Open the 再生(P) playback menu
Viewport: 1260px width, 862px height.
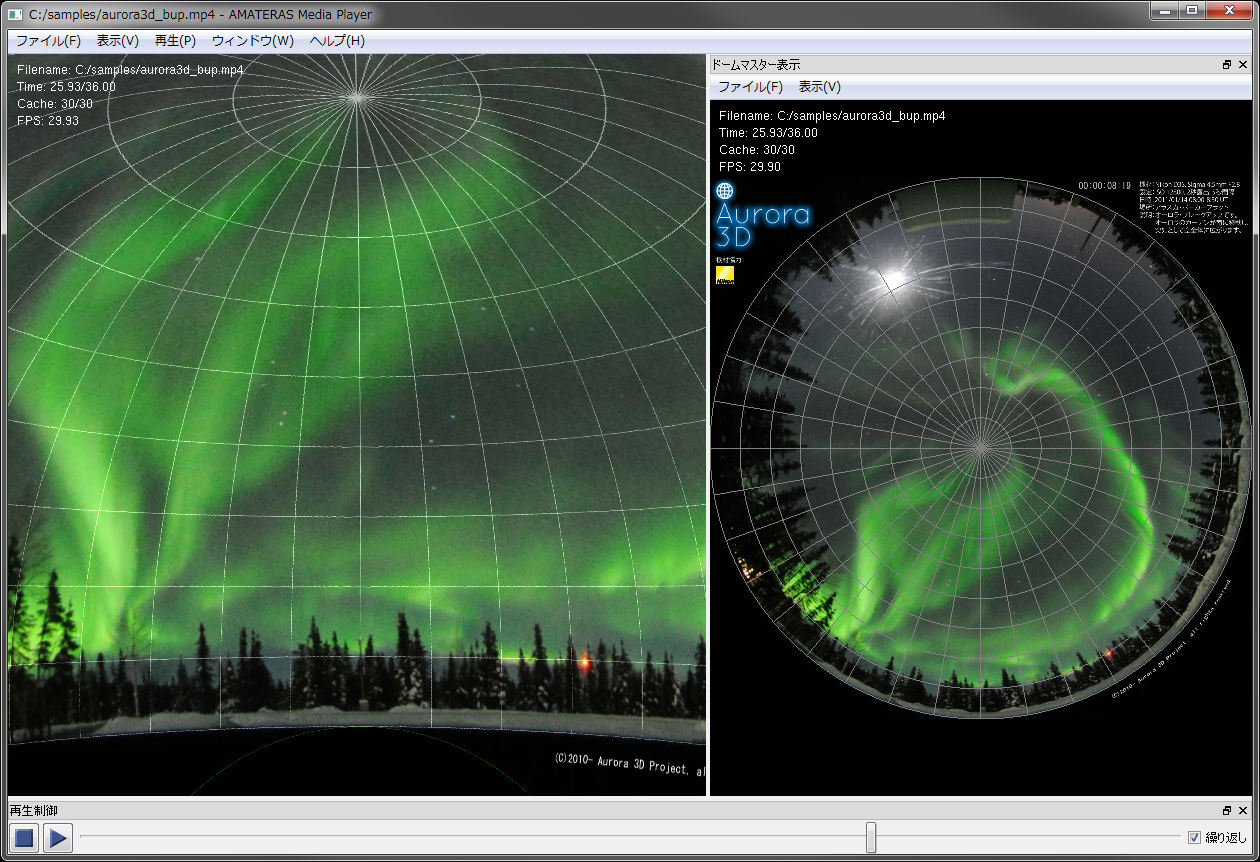click(175, 41)
